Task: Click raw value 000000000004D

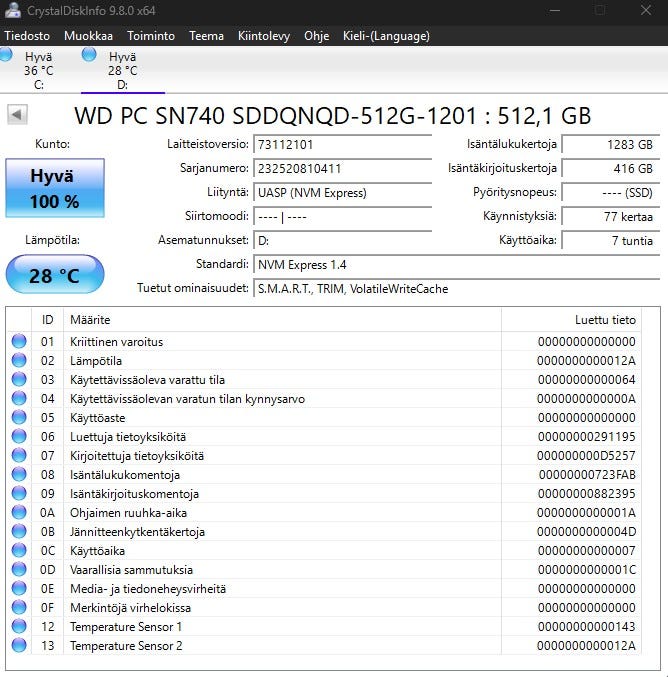Action: pyautogui.click(x=586, y=531)
